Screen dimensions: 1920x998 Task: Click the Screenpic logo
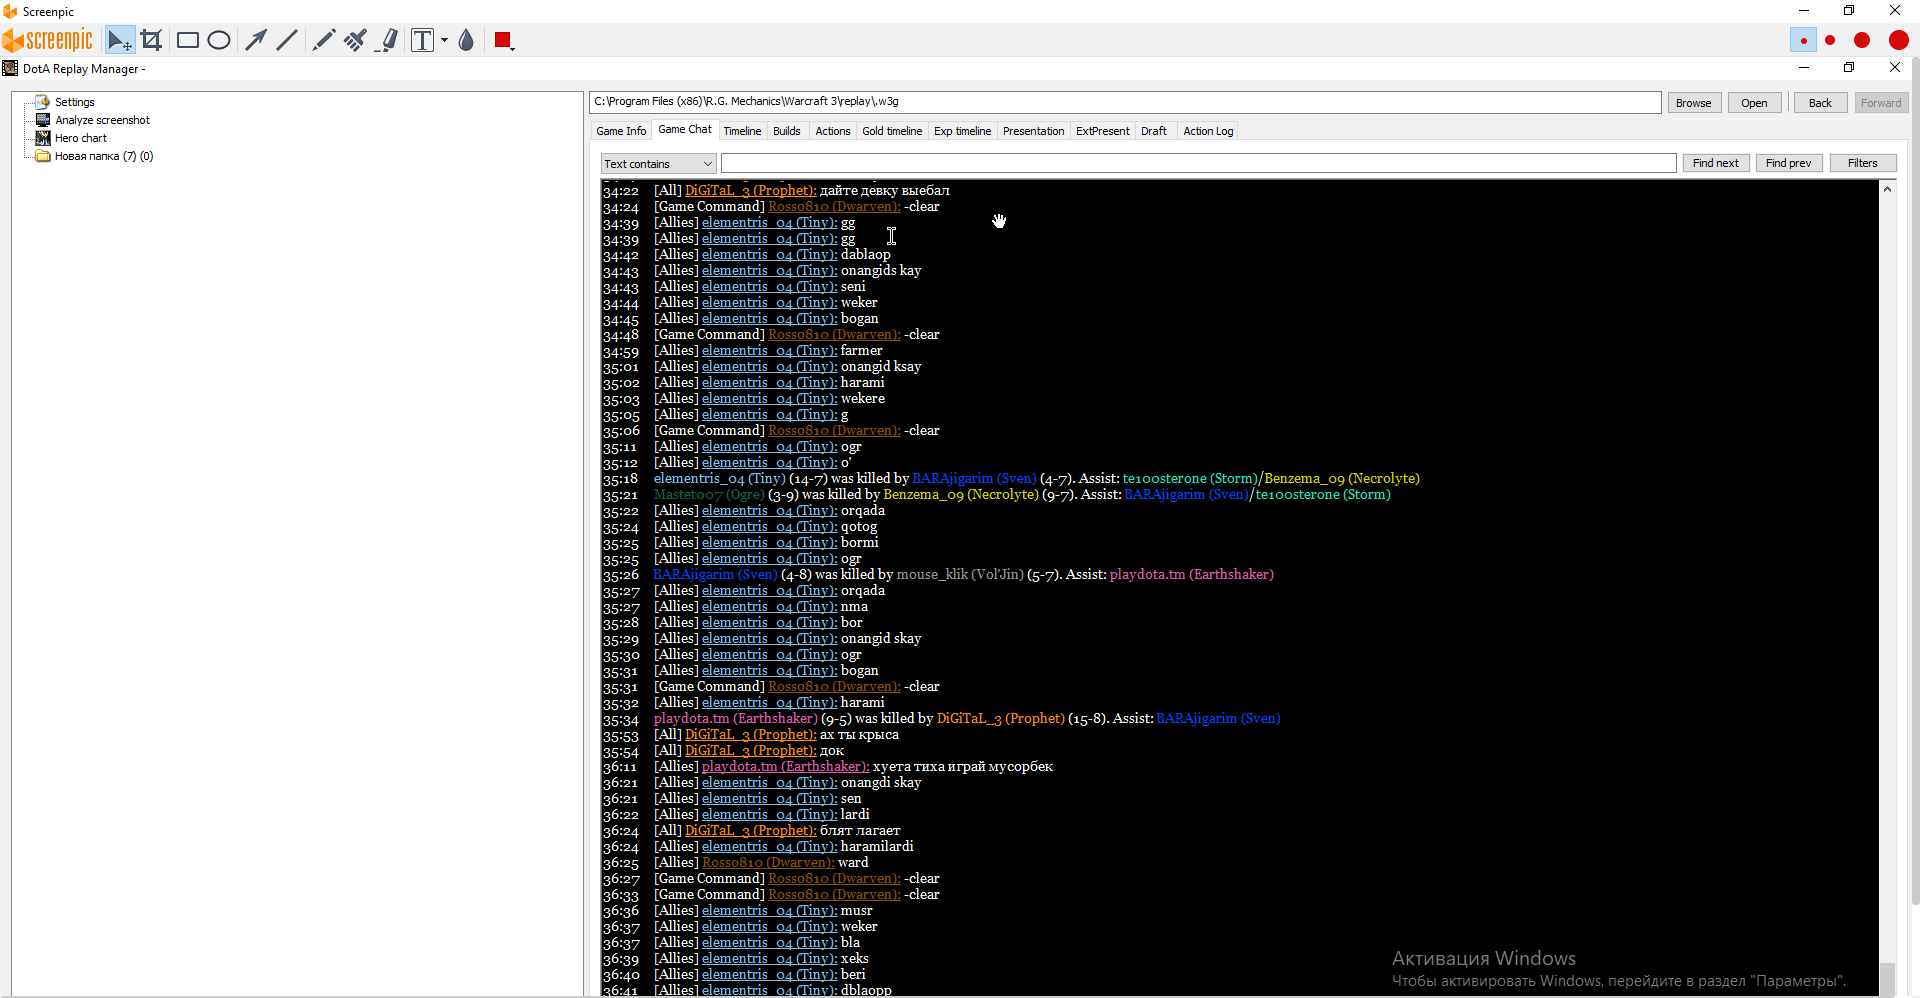tap(48, 40)
